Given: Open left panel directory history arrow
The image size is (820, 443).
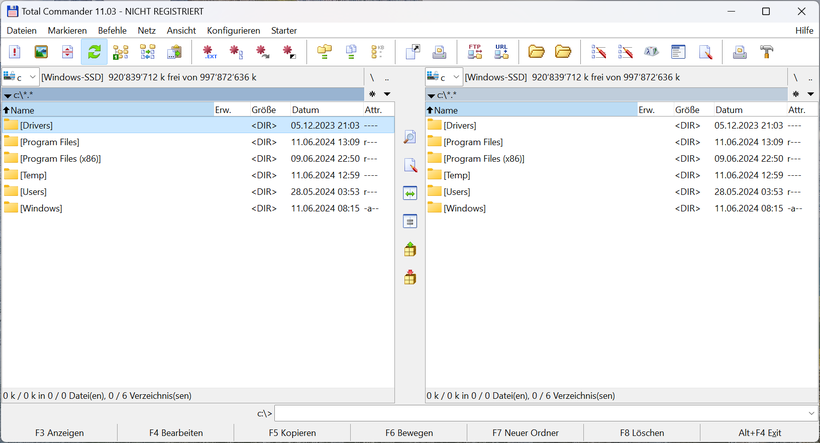Looking at the screenshot, I should [387, 94].
